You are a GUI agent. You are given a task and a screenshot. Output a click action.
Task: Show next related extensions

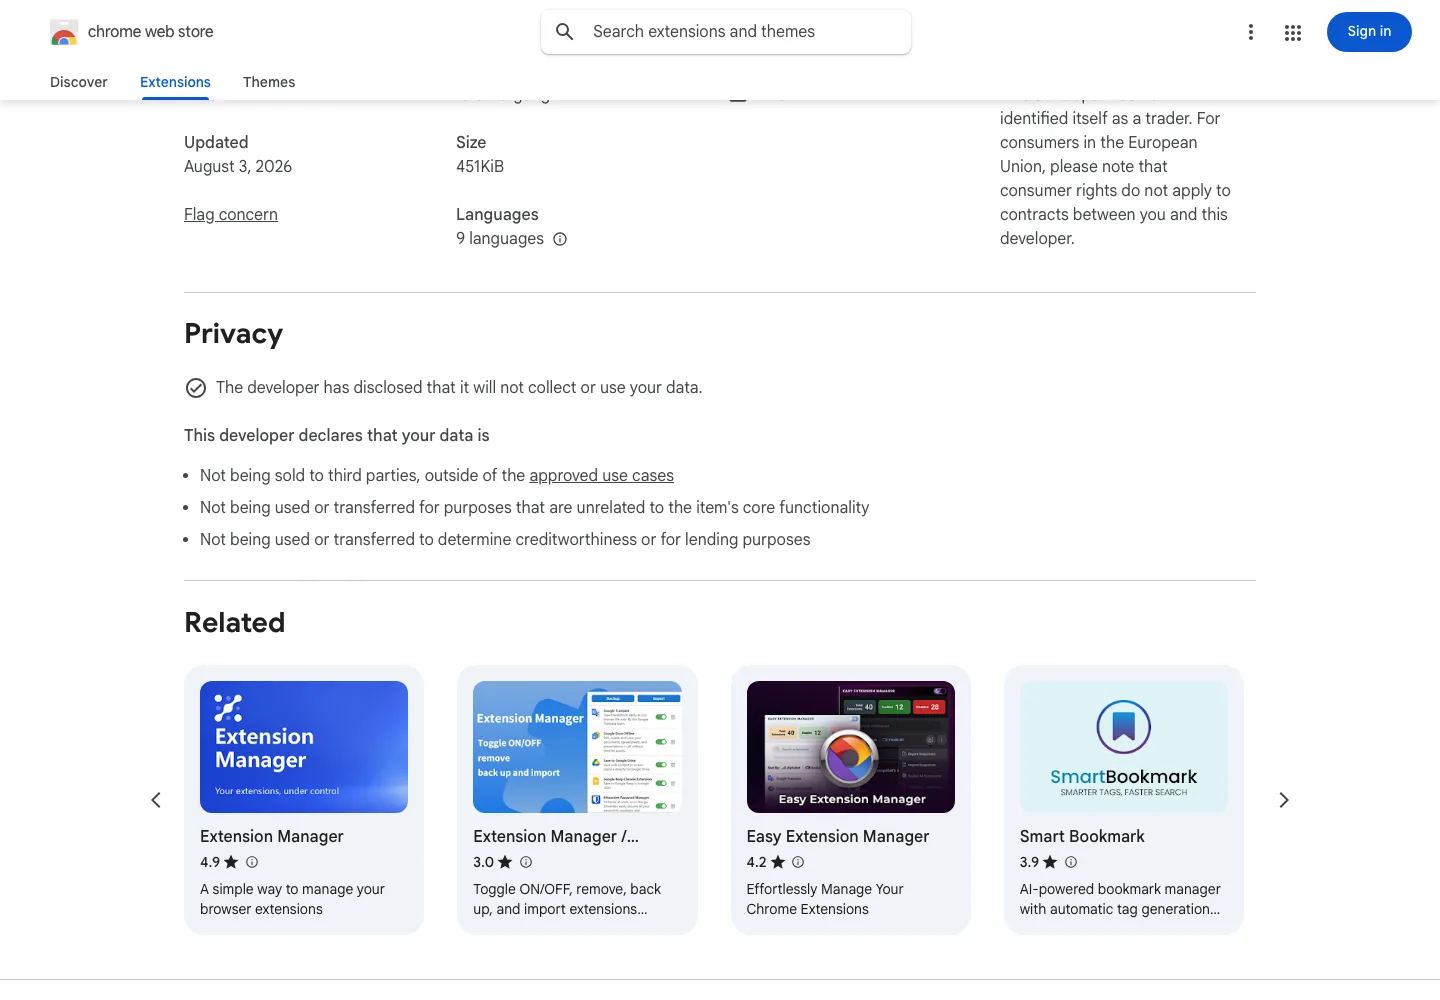click(1284, 800)
